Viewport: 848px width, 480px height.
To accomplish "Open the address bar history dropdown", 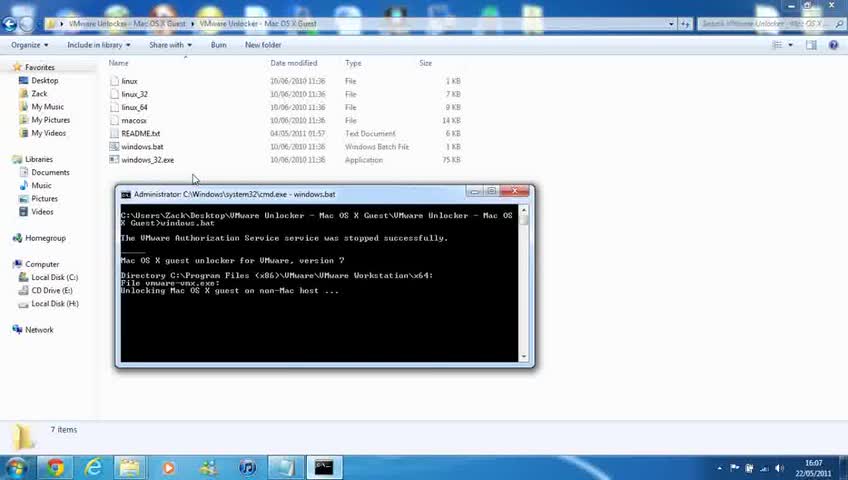I will 671,24.
